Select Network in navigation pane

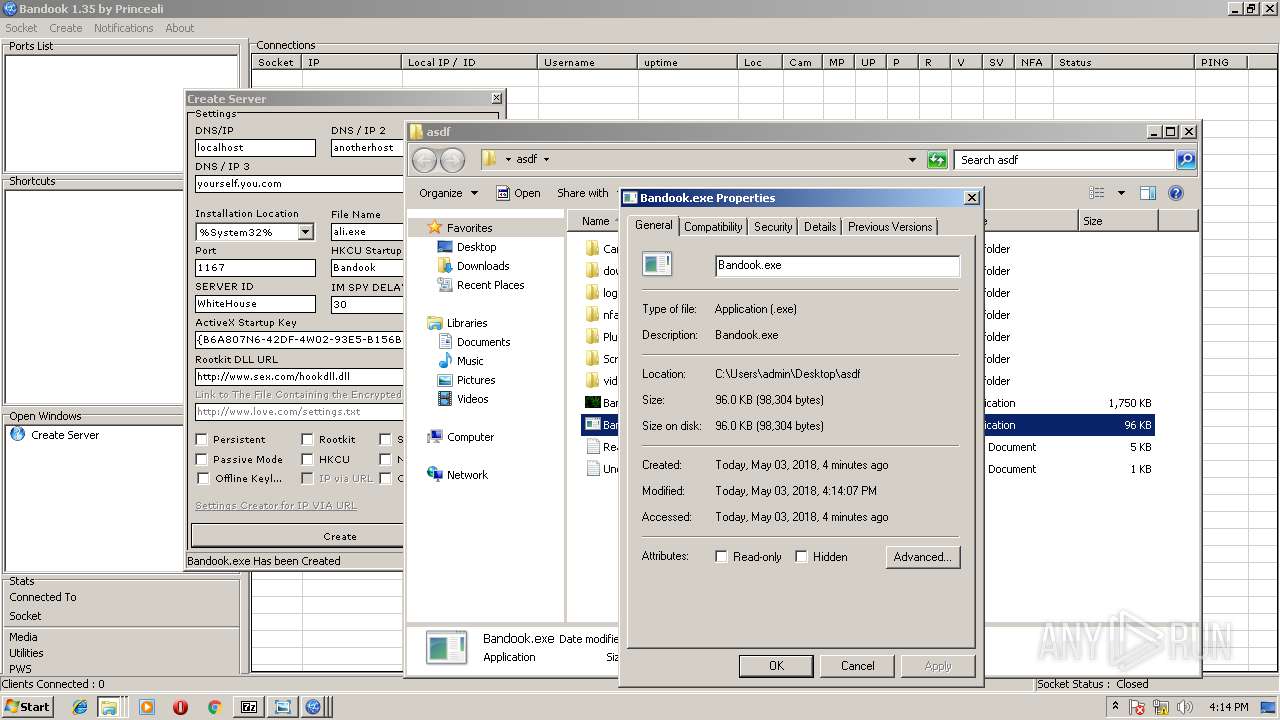(x=467, y=475)
